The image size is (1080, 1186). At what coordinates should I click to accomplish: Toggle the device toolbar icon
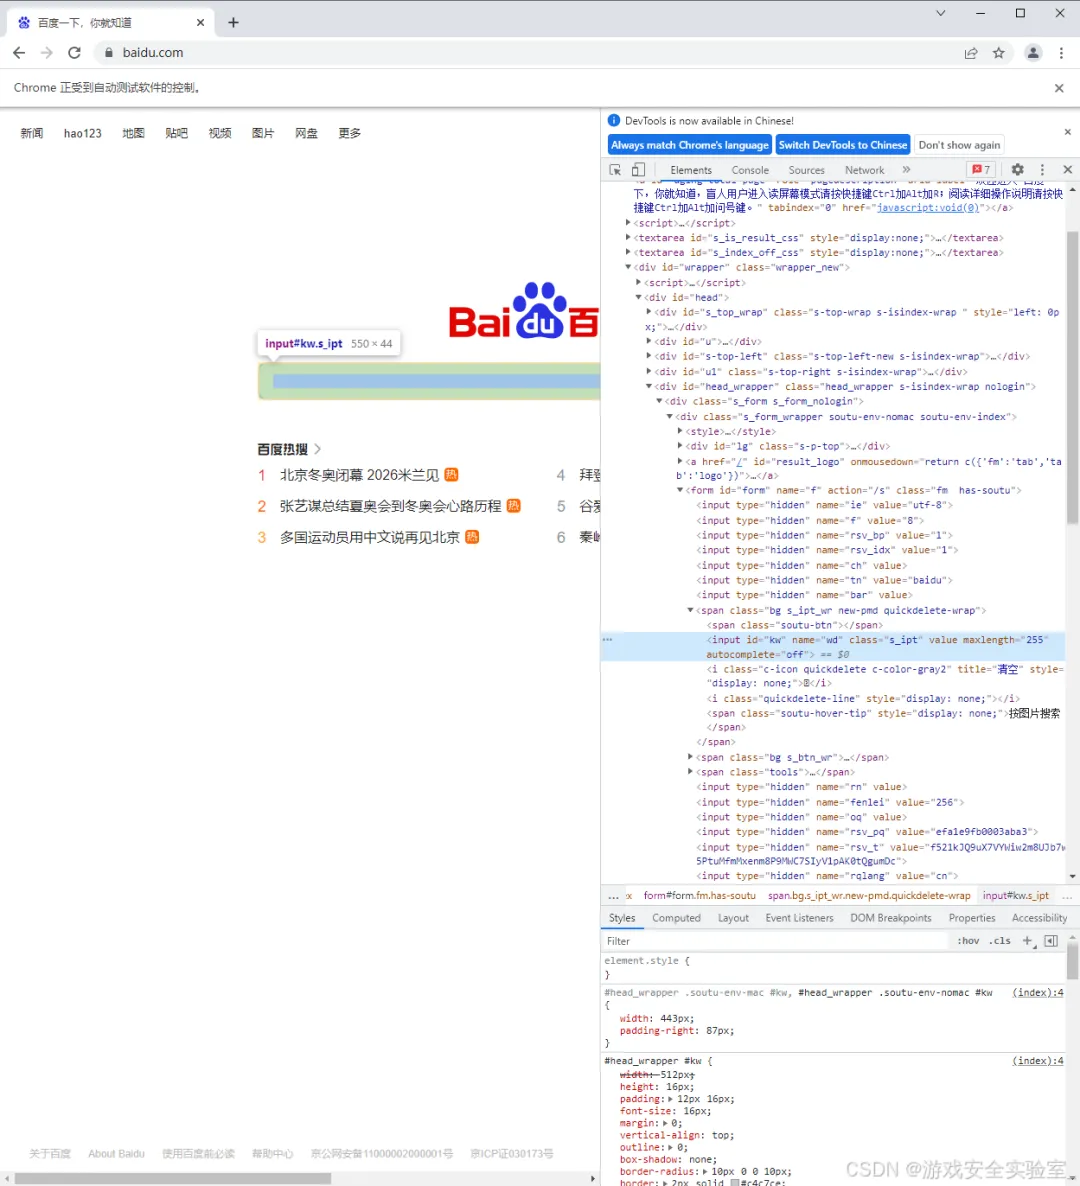(x=638, y=169)
